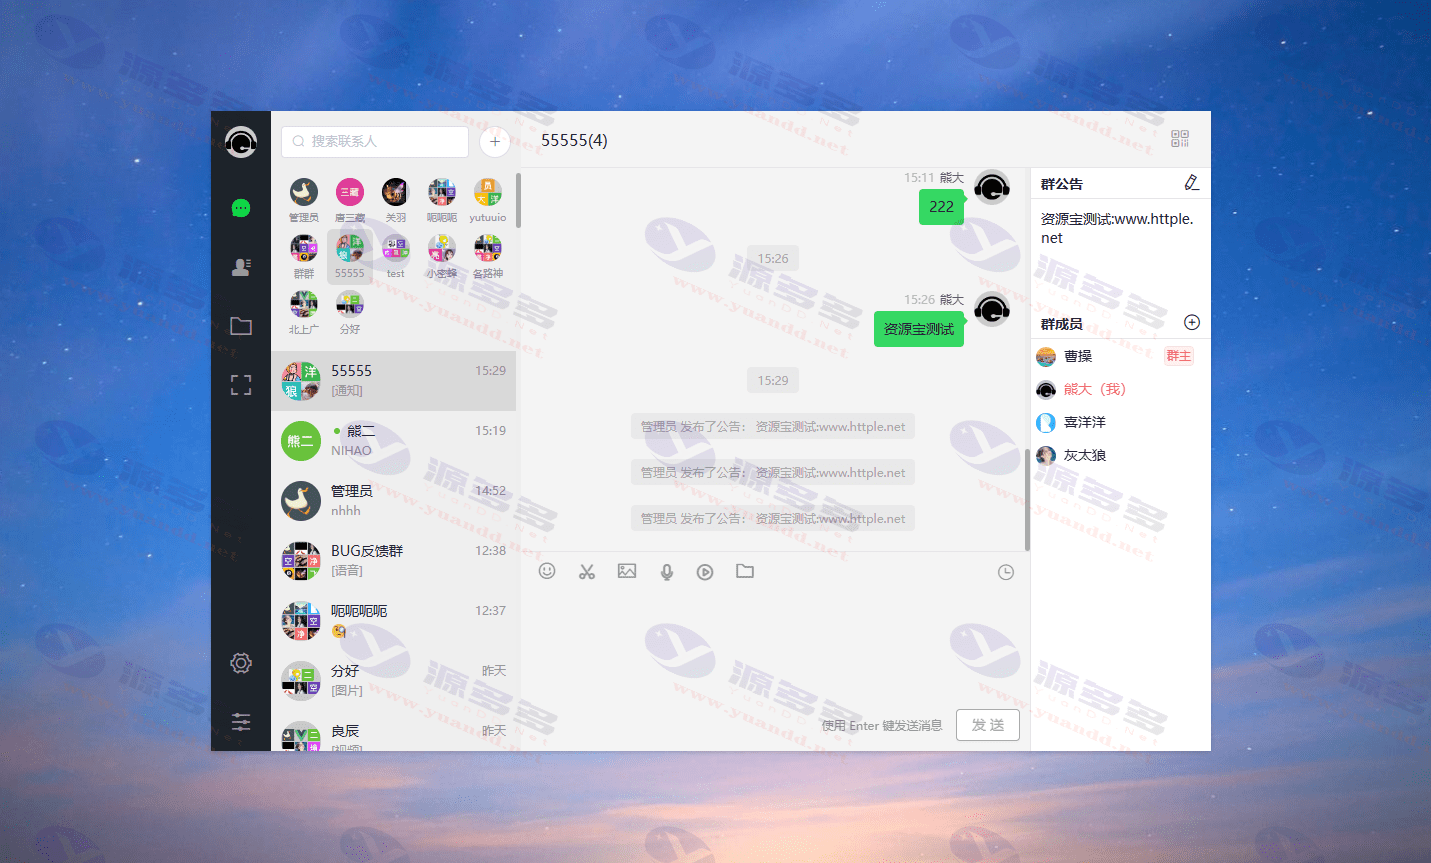Click the 群成员 heading
Image resolution: width=1431 pixels, height=863 pixels.
[1062, 324]
